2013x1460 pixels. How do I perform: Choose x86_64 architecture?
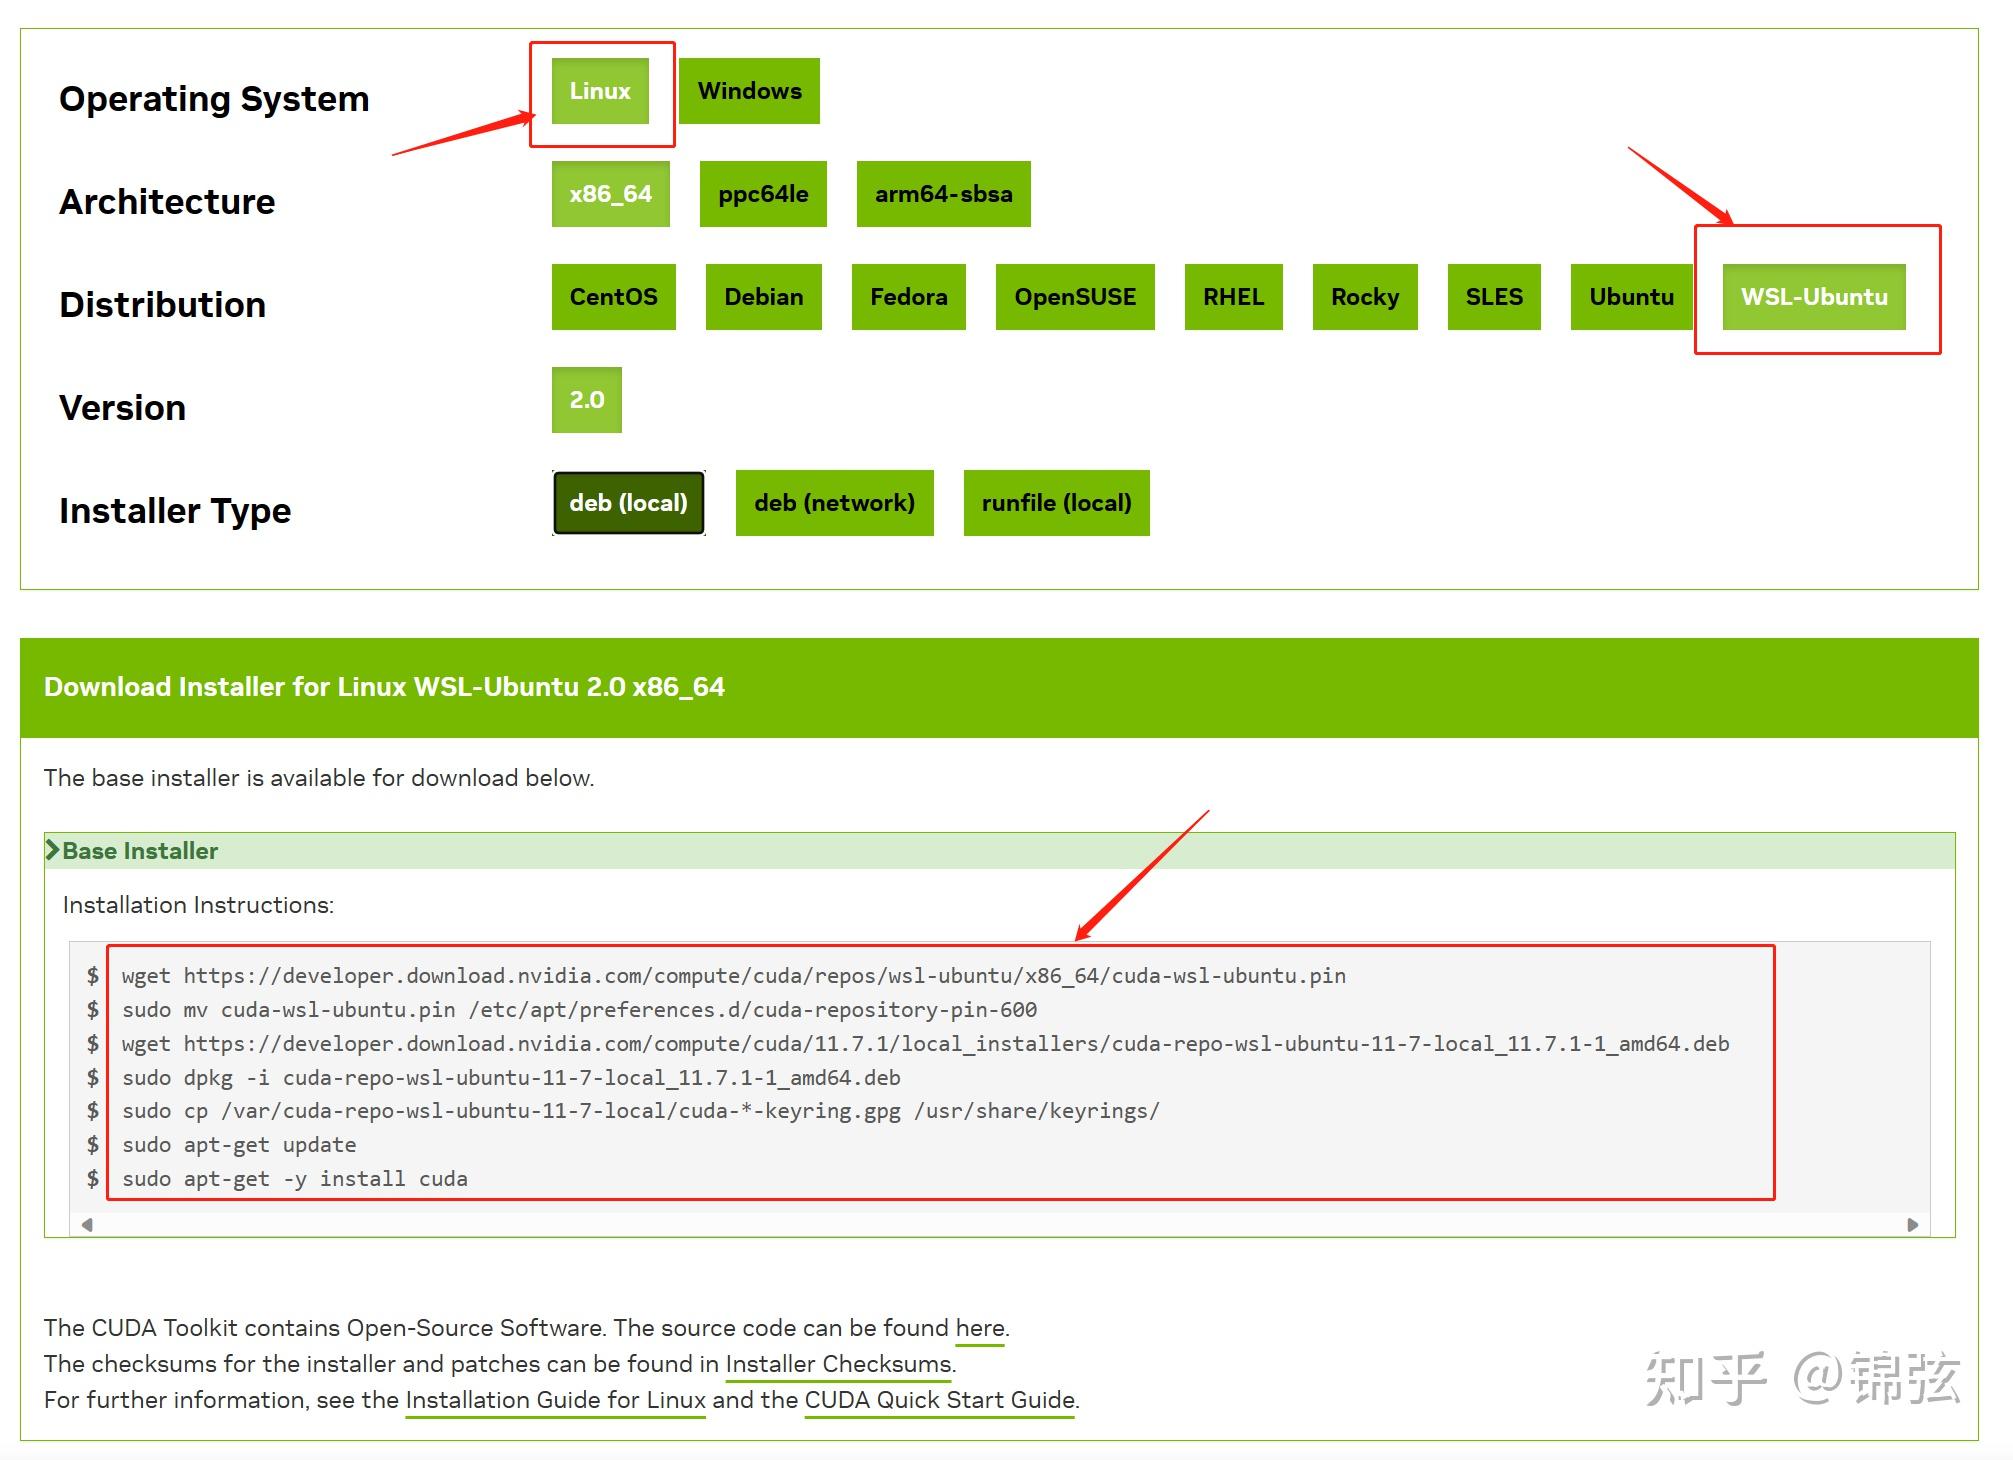[x=610, y=194]
